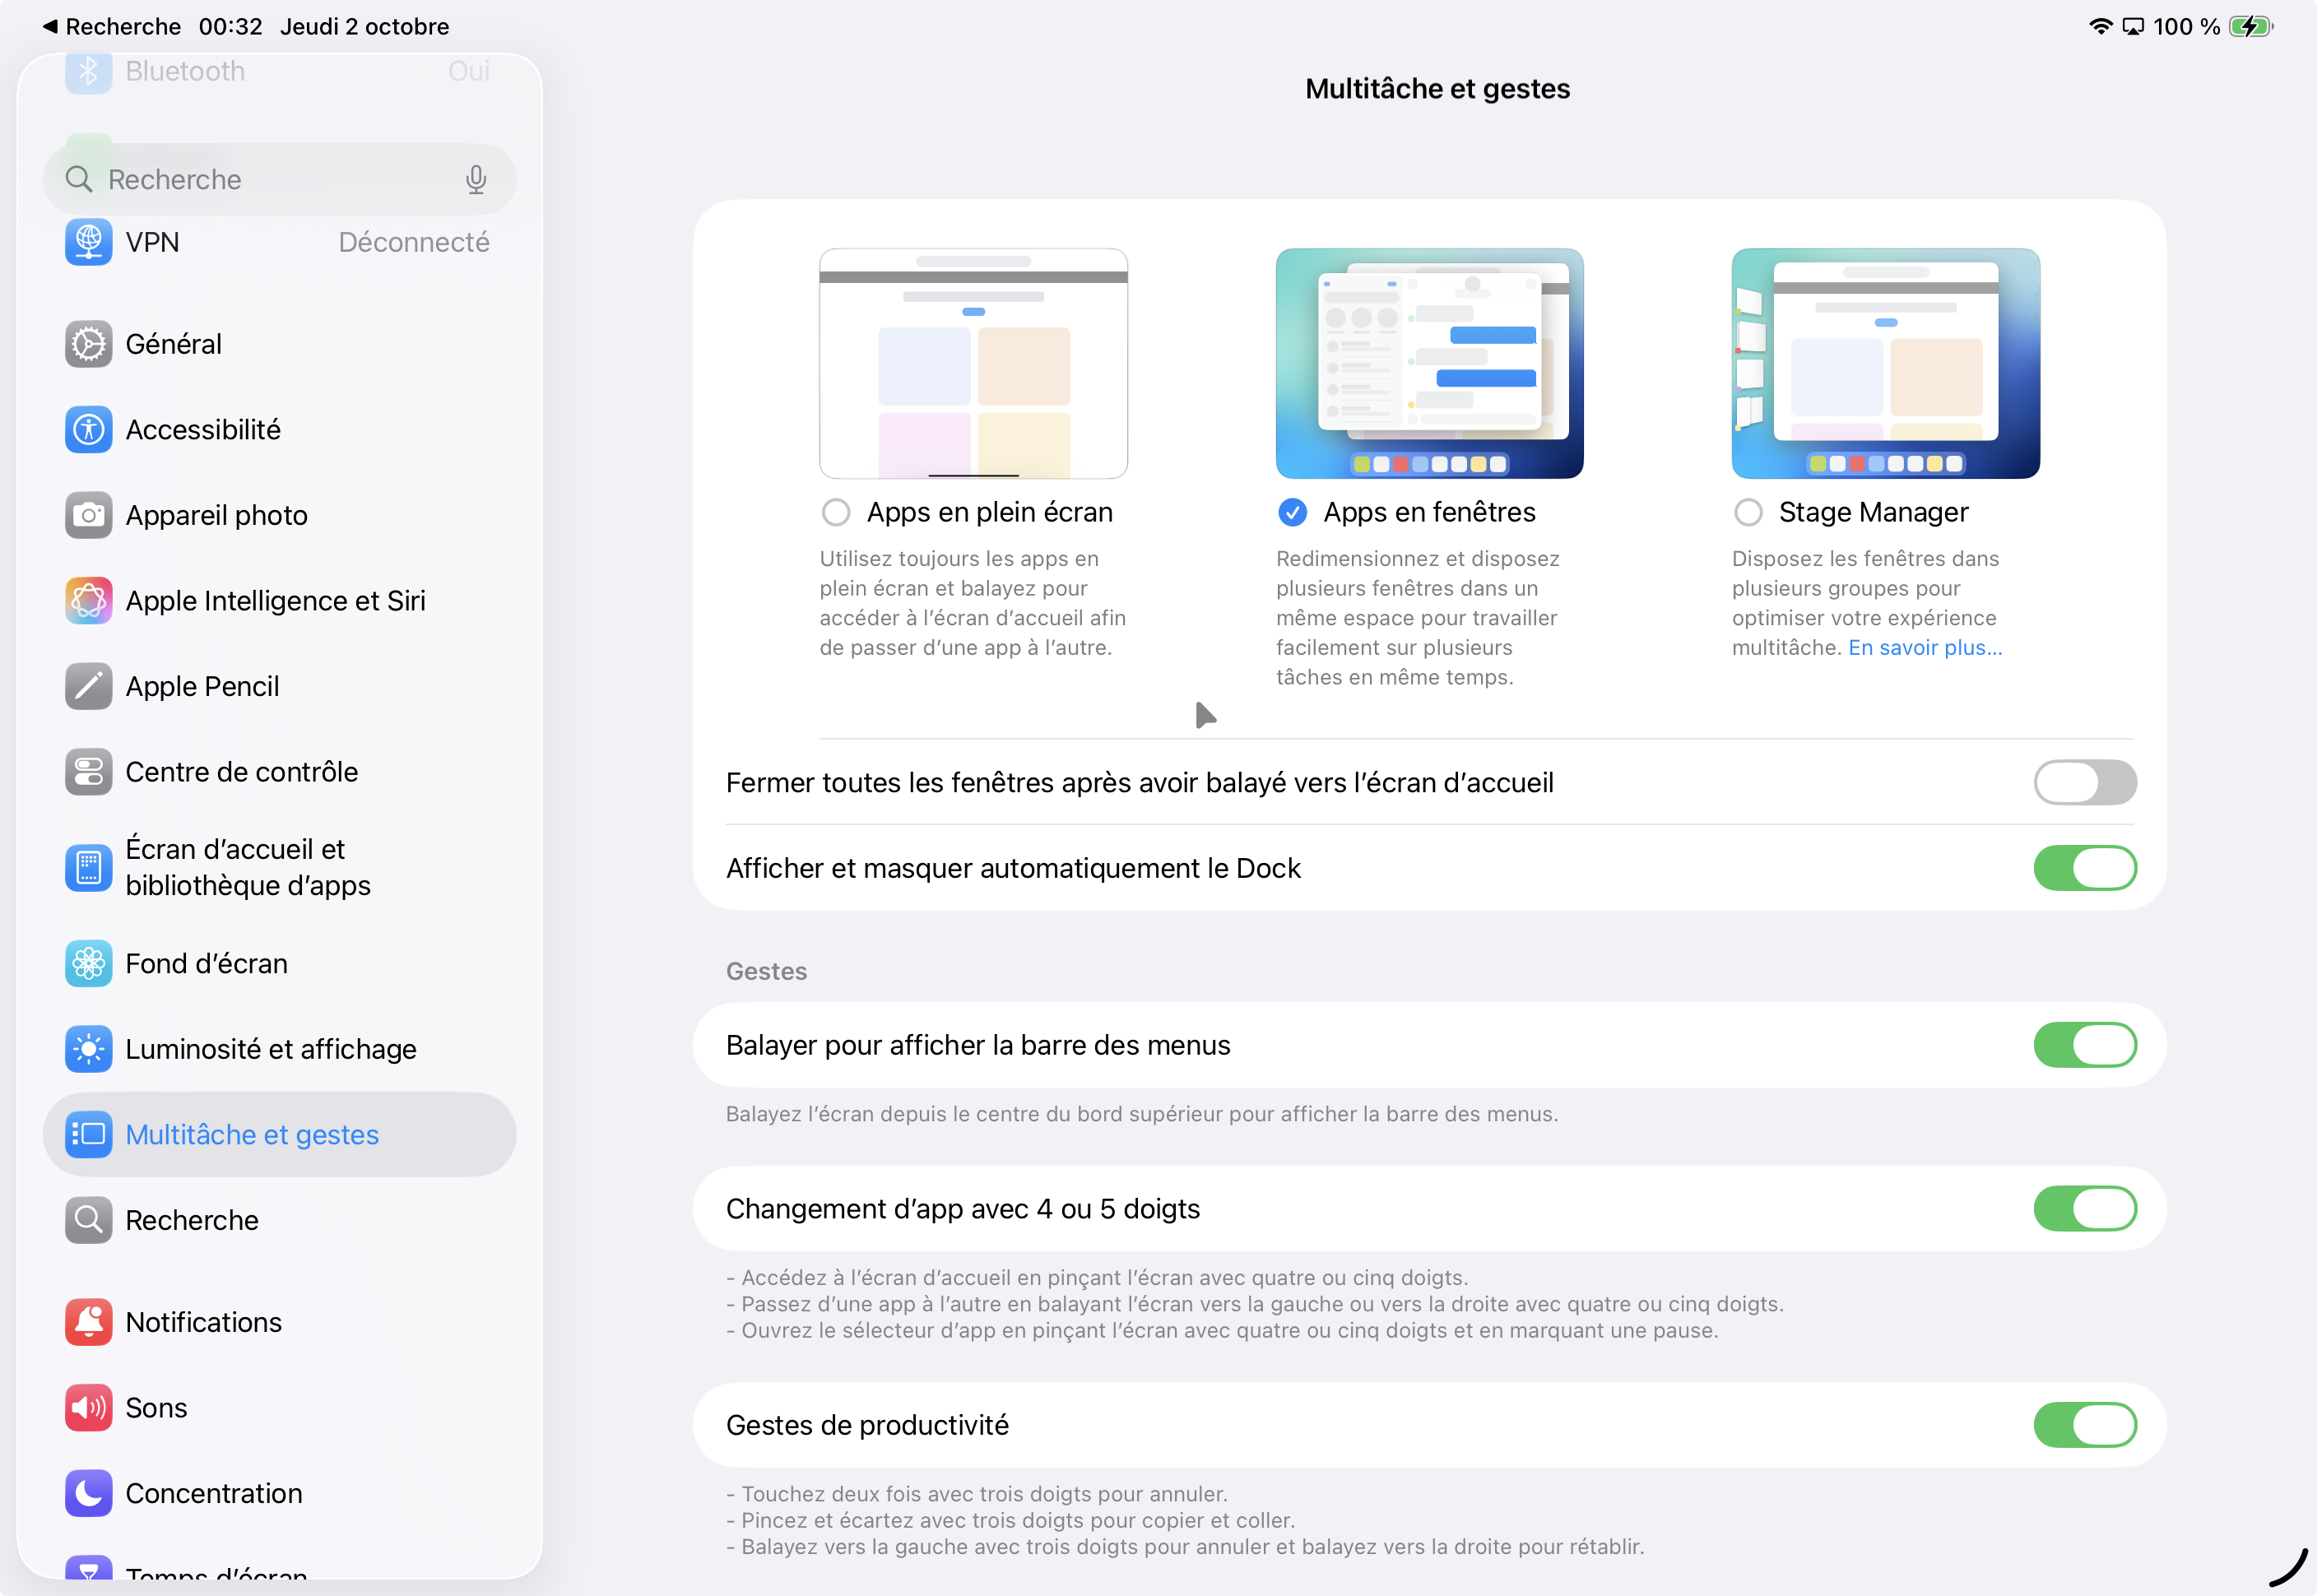Screen dimensions: 2317x1596
Task: Open Apple Intelligence et Siri icon
Action: [x=89, y=601]
